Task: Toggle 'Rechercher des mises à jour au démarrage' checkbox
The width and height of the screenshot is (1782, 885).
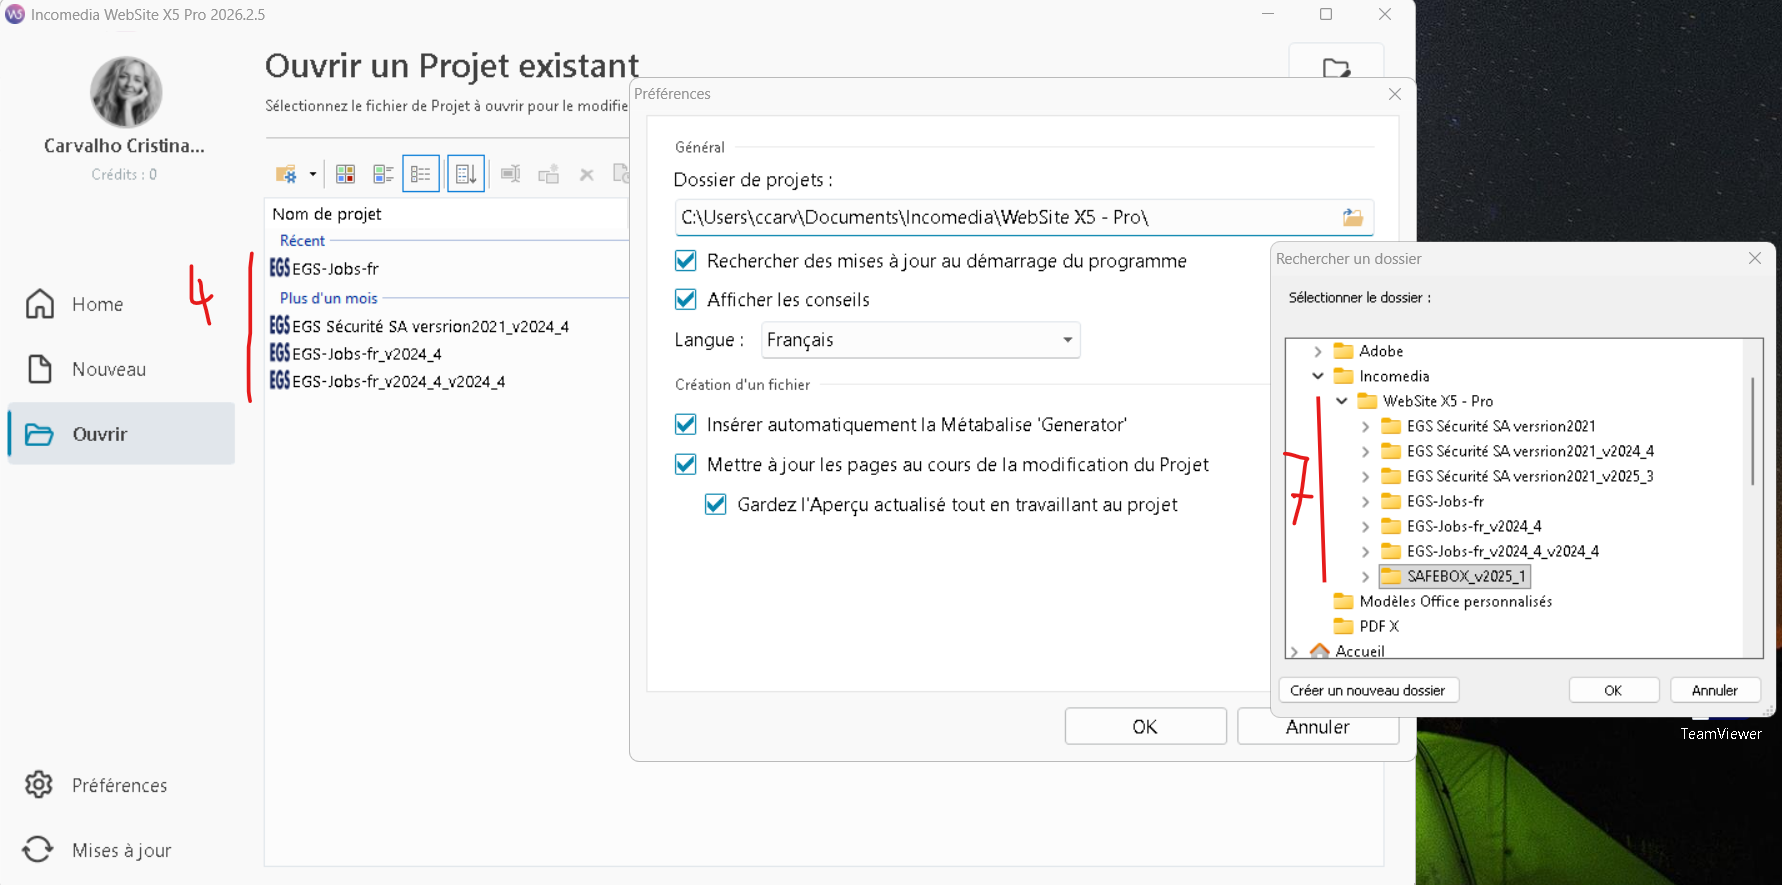Action: click(686, 261)
